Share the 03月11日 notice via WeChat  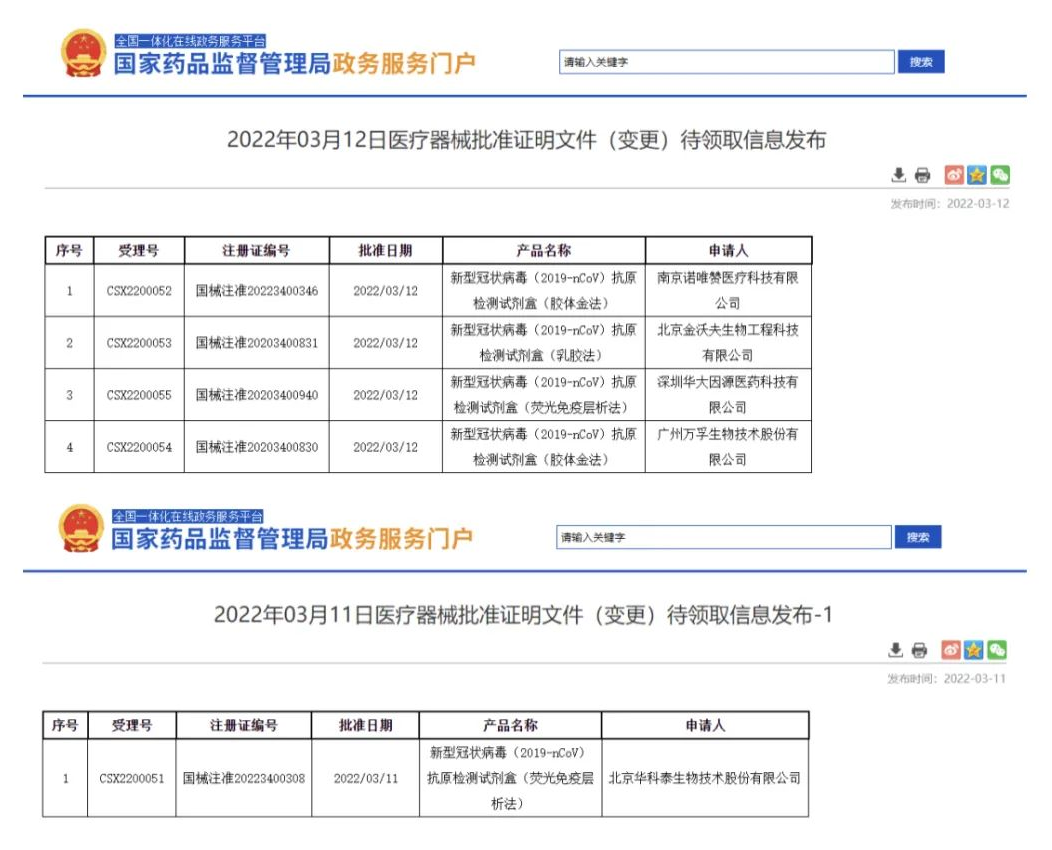pos(996,650)
